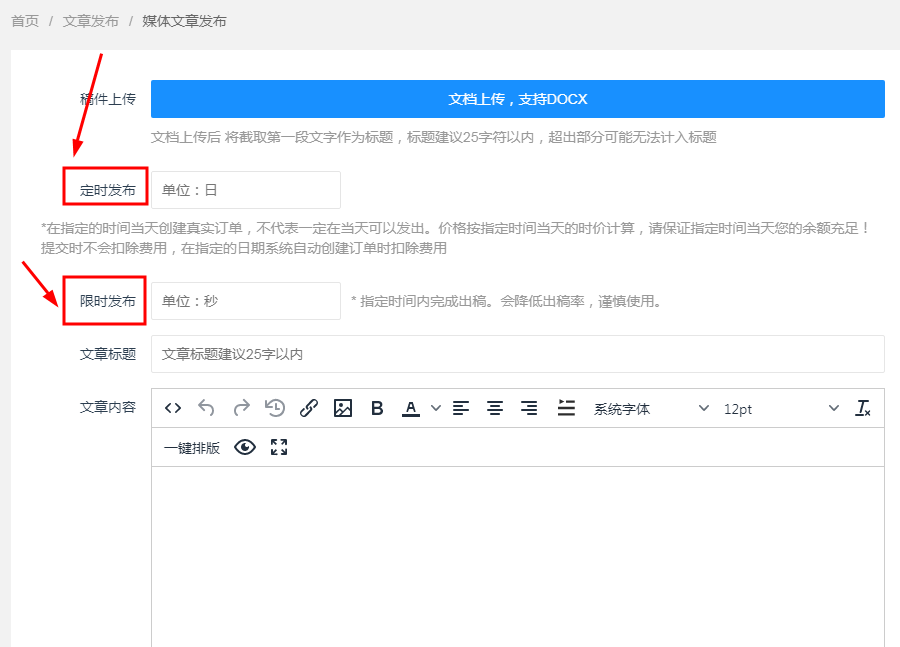Click the 文章标题 field label

click(108, 354)
